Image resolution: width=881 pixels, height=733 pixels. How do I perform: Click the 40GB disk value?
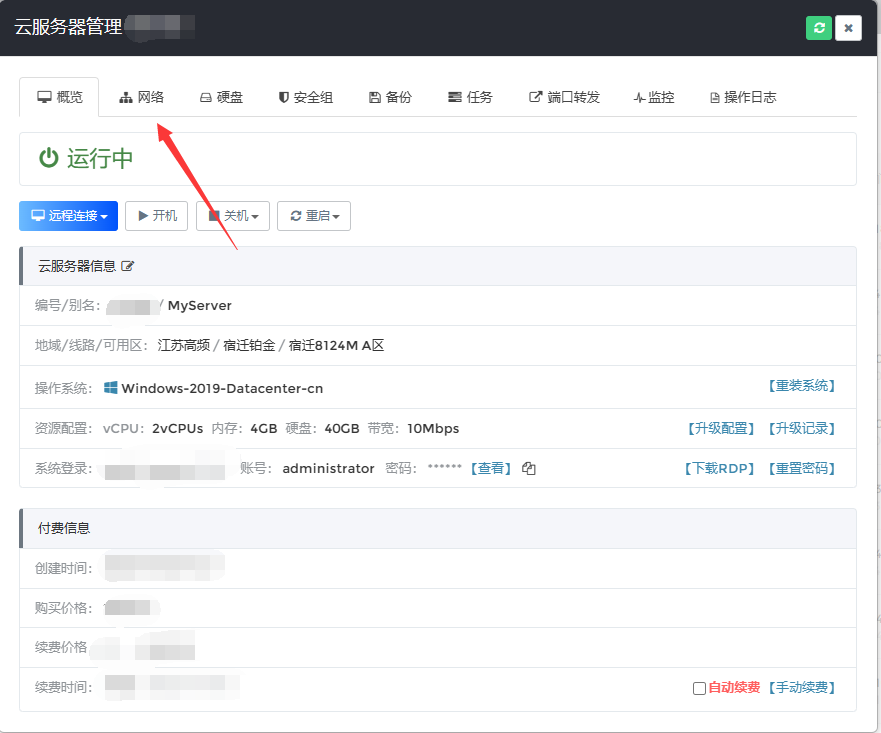pos(342,429)
